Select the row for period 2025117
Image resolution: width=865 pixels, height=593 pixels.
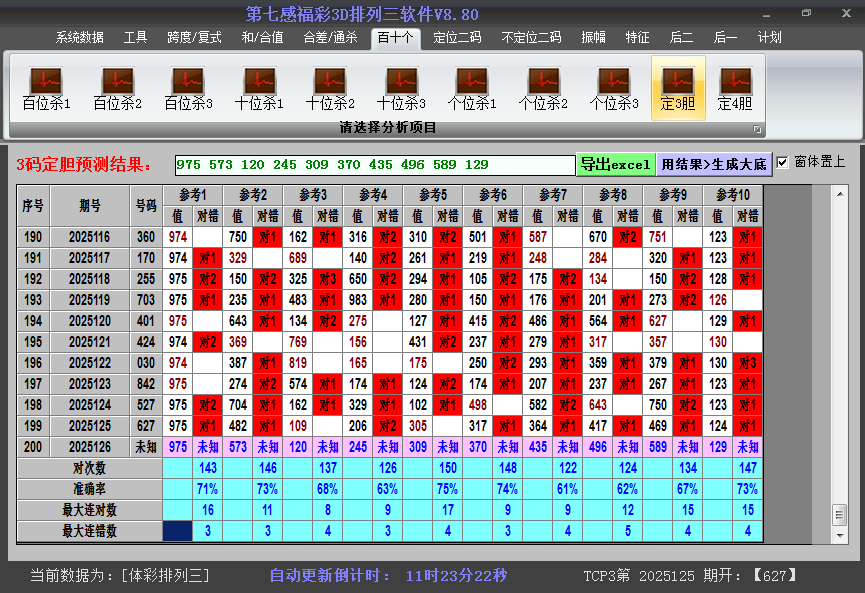[x=389, y=258]
